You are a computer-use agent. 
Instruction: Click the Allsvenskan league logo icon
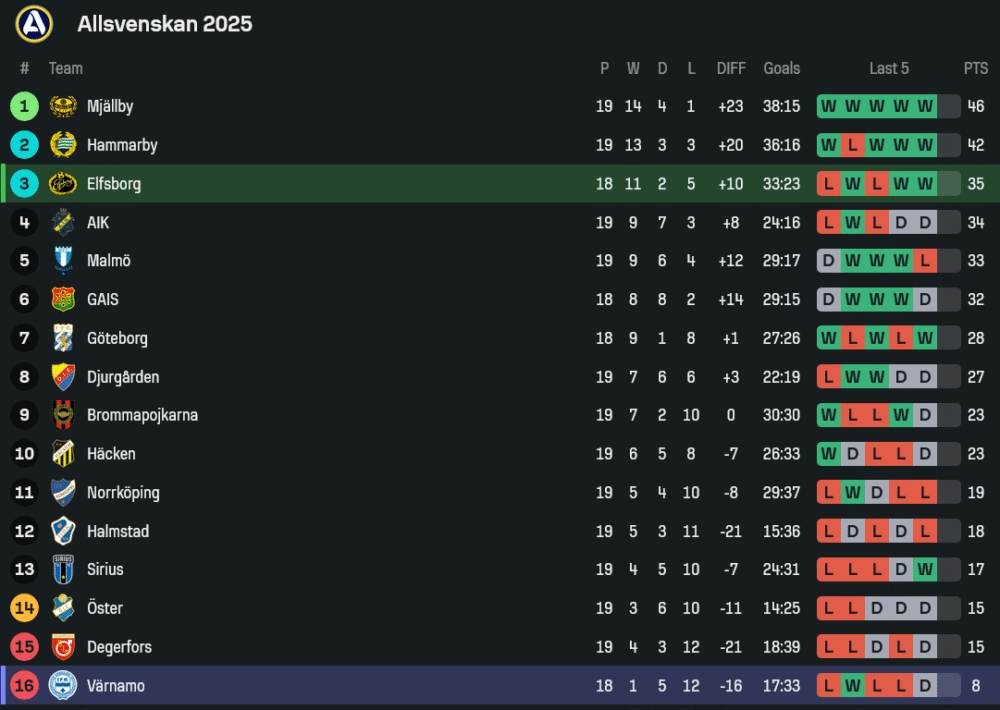pyautogui.click(x=34, y=24)
